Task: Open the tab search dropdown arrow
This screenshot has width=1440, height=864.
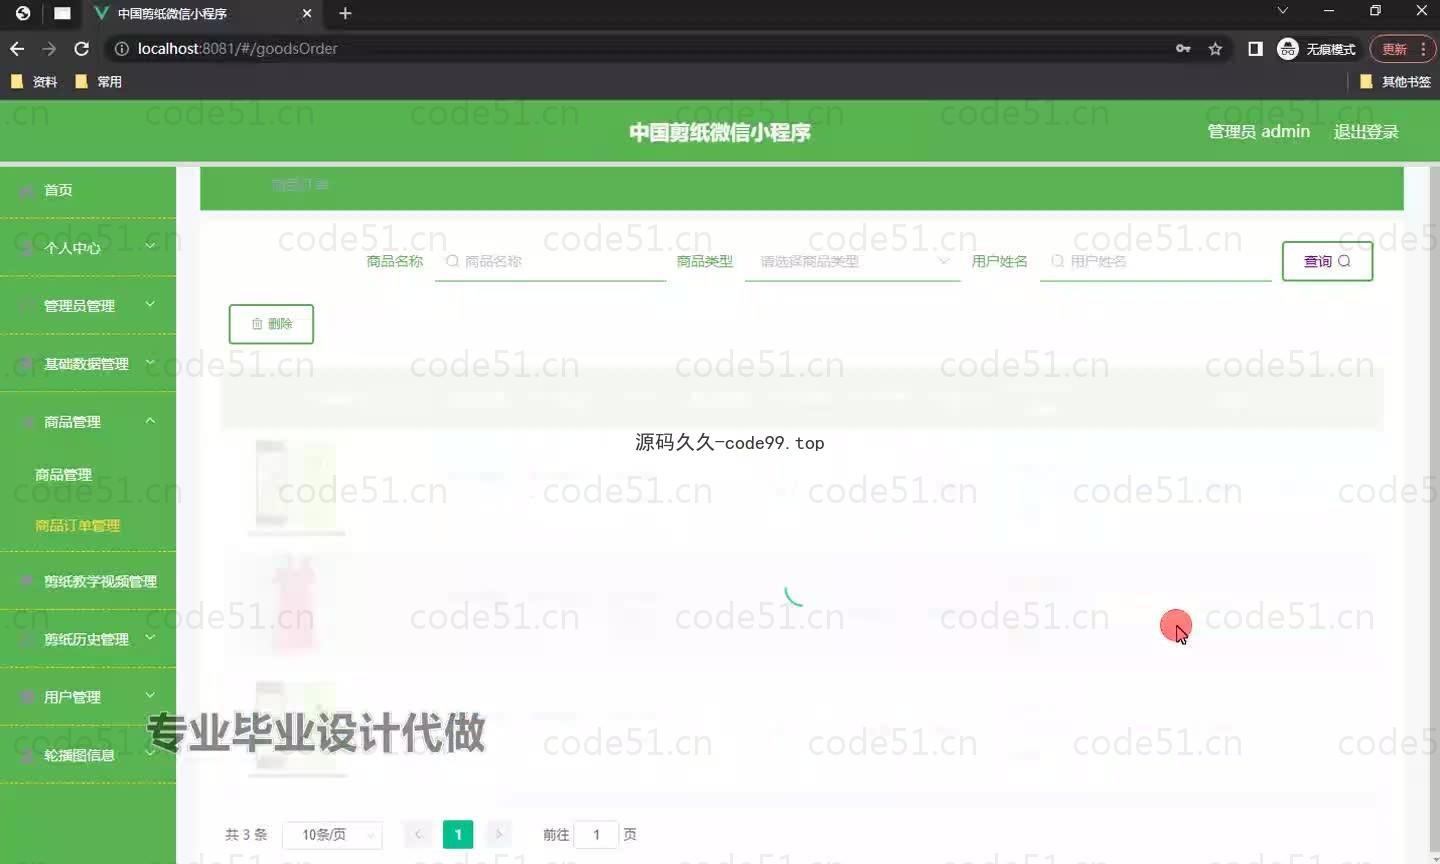Action: (1282, 11)
